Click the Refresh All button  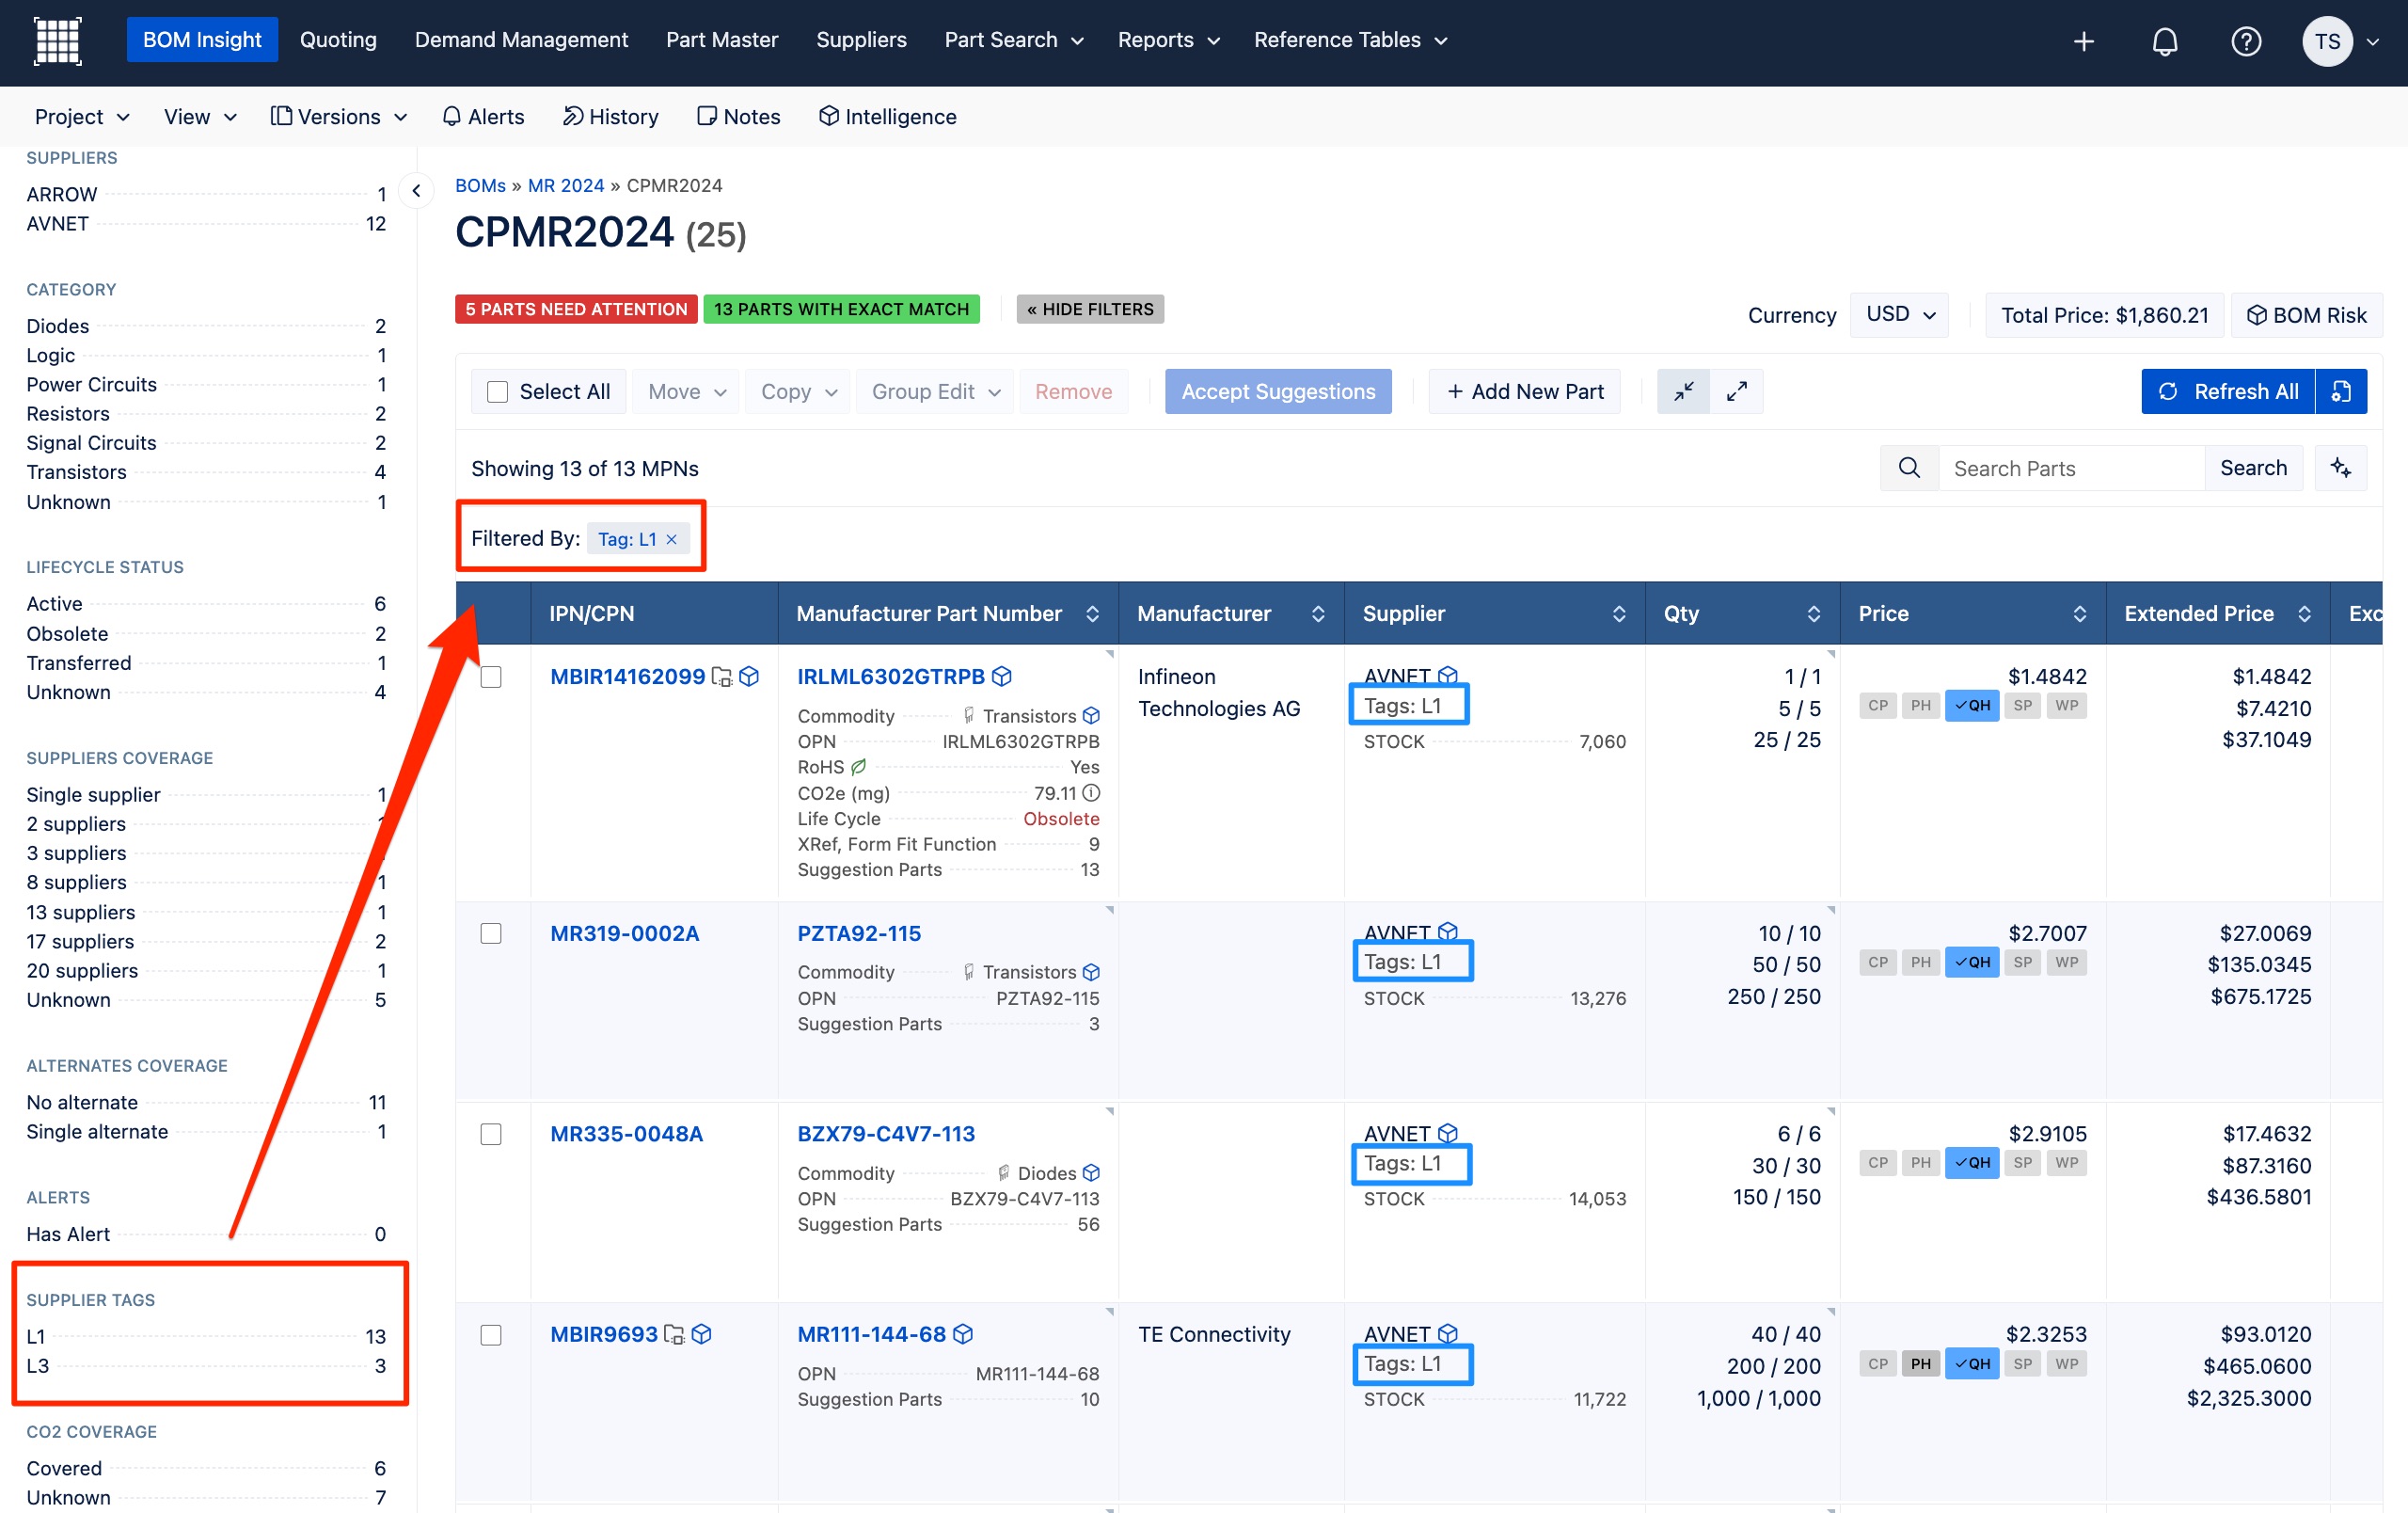[x=2228, y=391]
